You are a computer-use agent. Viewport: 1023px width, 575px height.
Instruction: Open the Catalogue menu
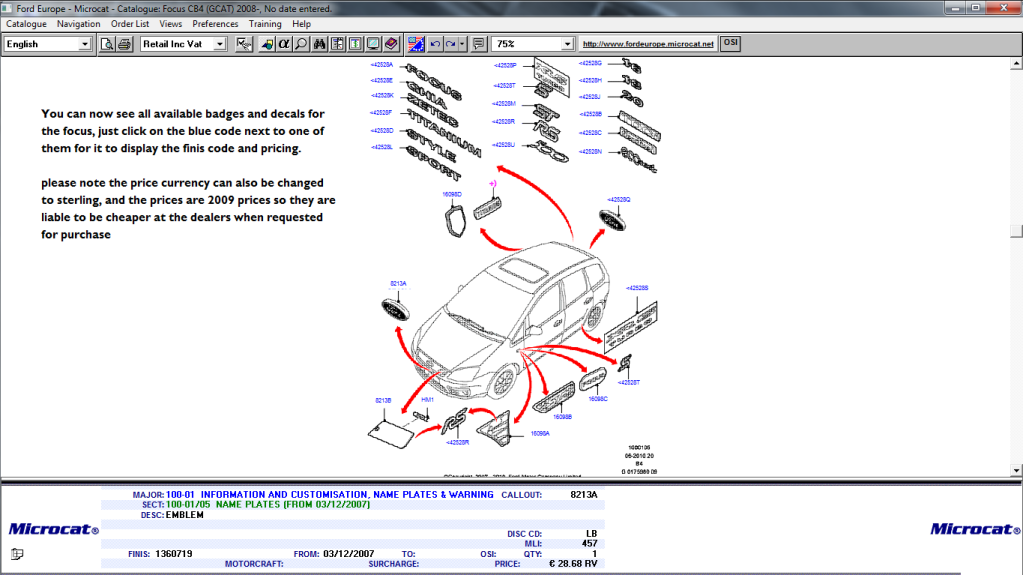(x=26, y=24)
